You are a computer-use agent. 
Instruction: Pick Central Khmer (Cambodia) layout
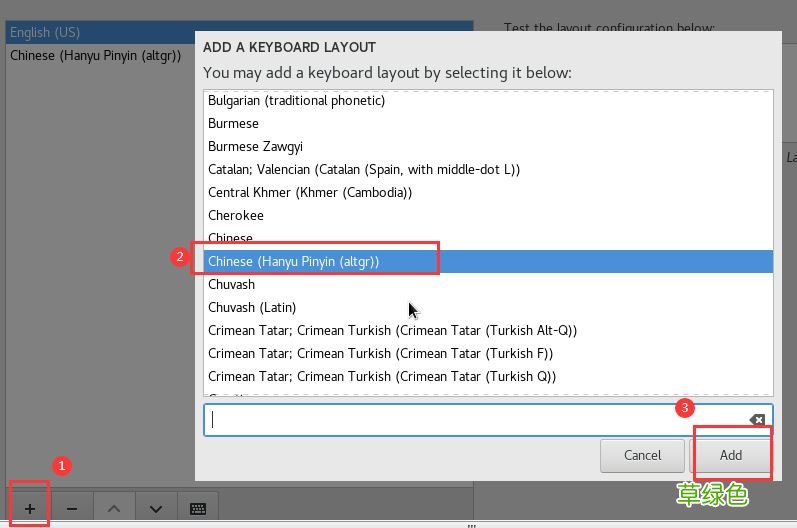(x=309, y=192)
